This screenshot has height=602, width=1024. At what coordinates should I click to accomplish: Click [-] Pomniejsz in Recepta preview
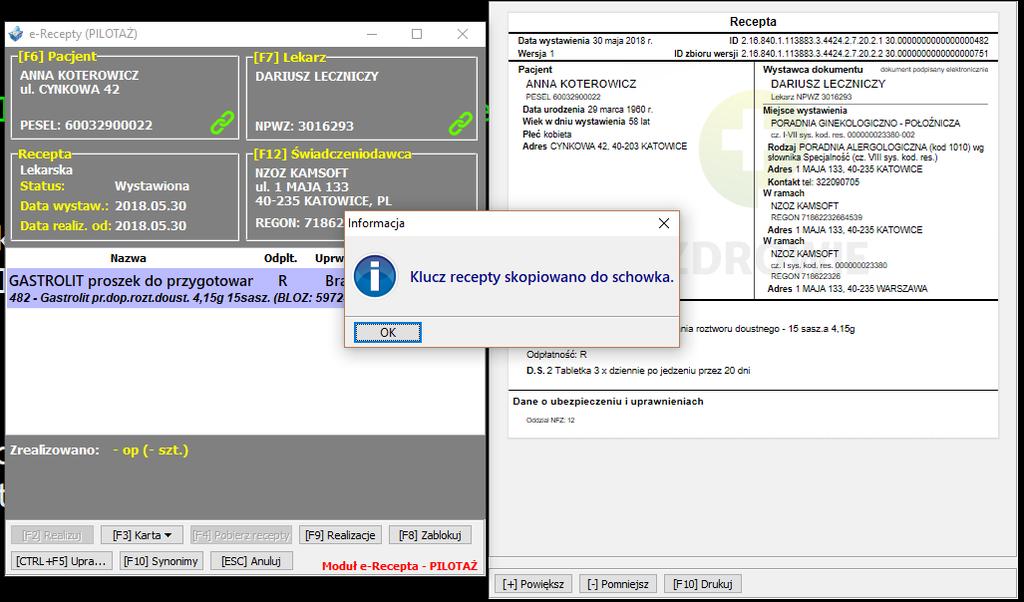[x=618, y=584]
